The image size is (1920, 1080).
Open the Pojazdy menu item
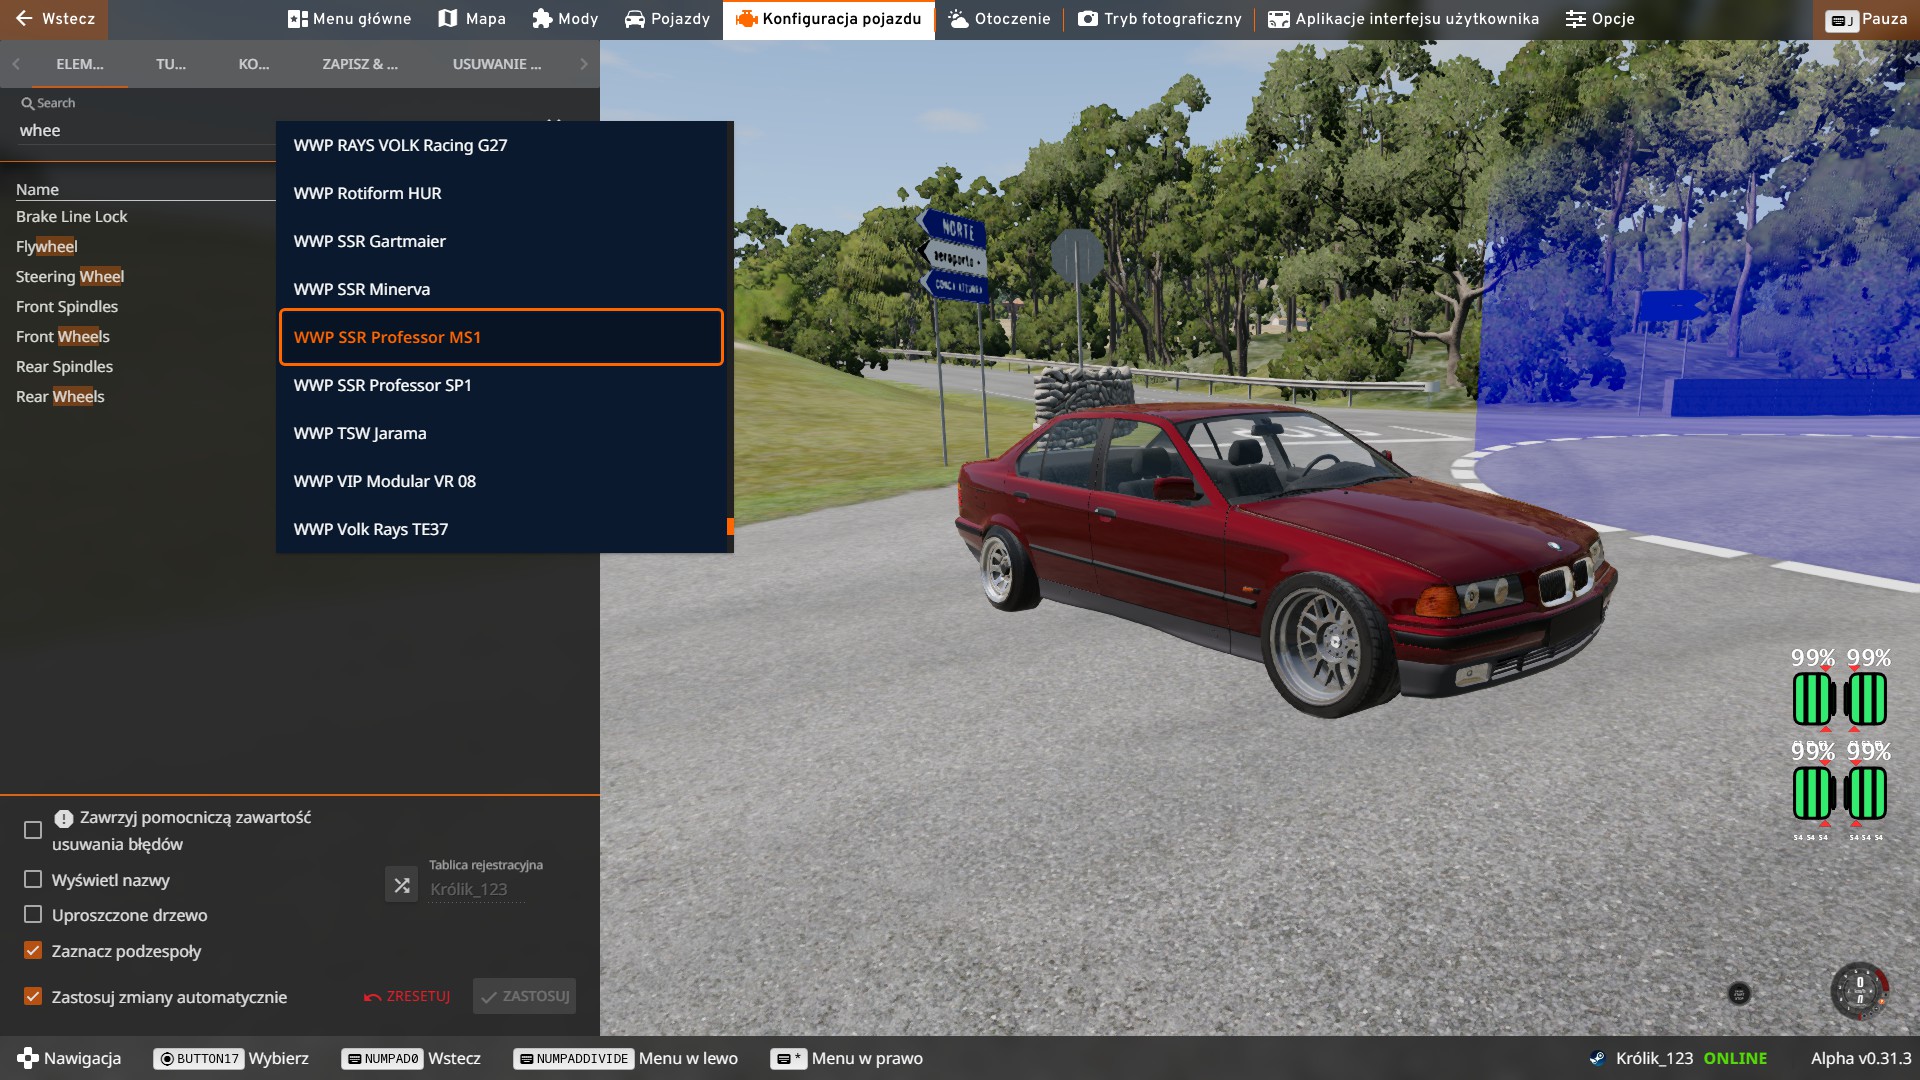tap(667, 19)
